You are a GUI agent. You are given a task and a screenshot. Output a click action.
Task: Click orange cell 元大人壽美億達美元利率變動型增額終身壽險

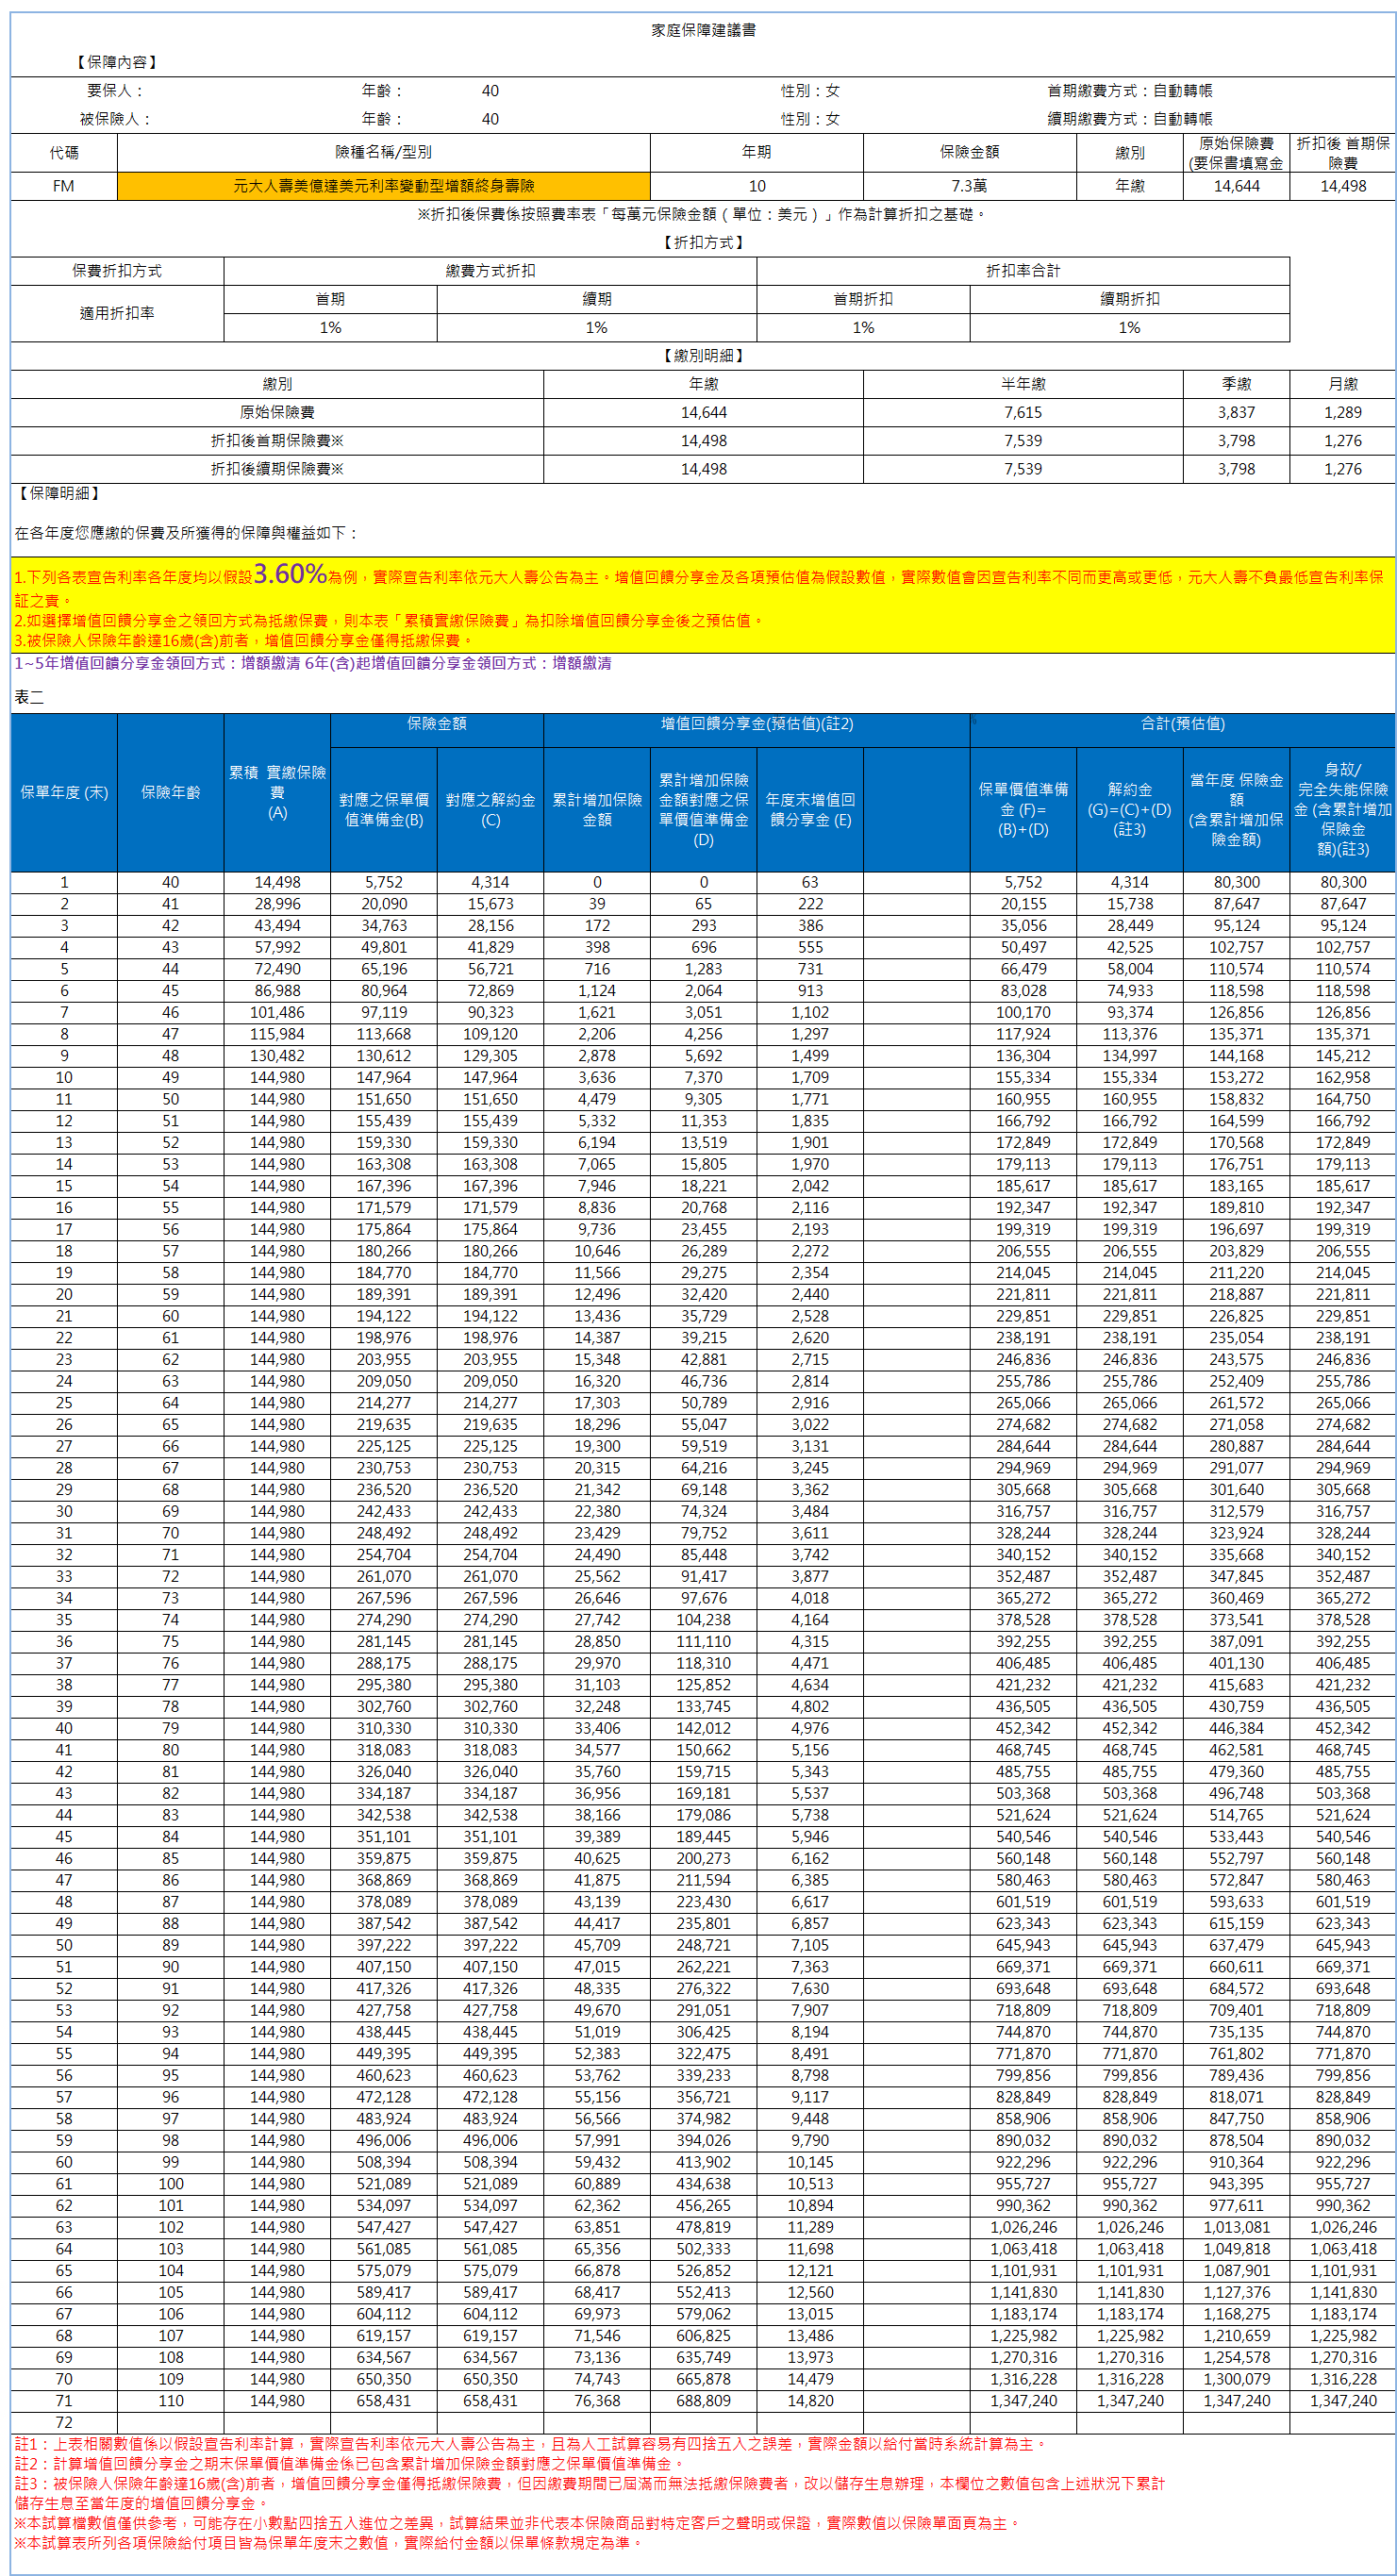pyautogui.click(x=384, y=186)
